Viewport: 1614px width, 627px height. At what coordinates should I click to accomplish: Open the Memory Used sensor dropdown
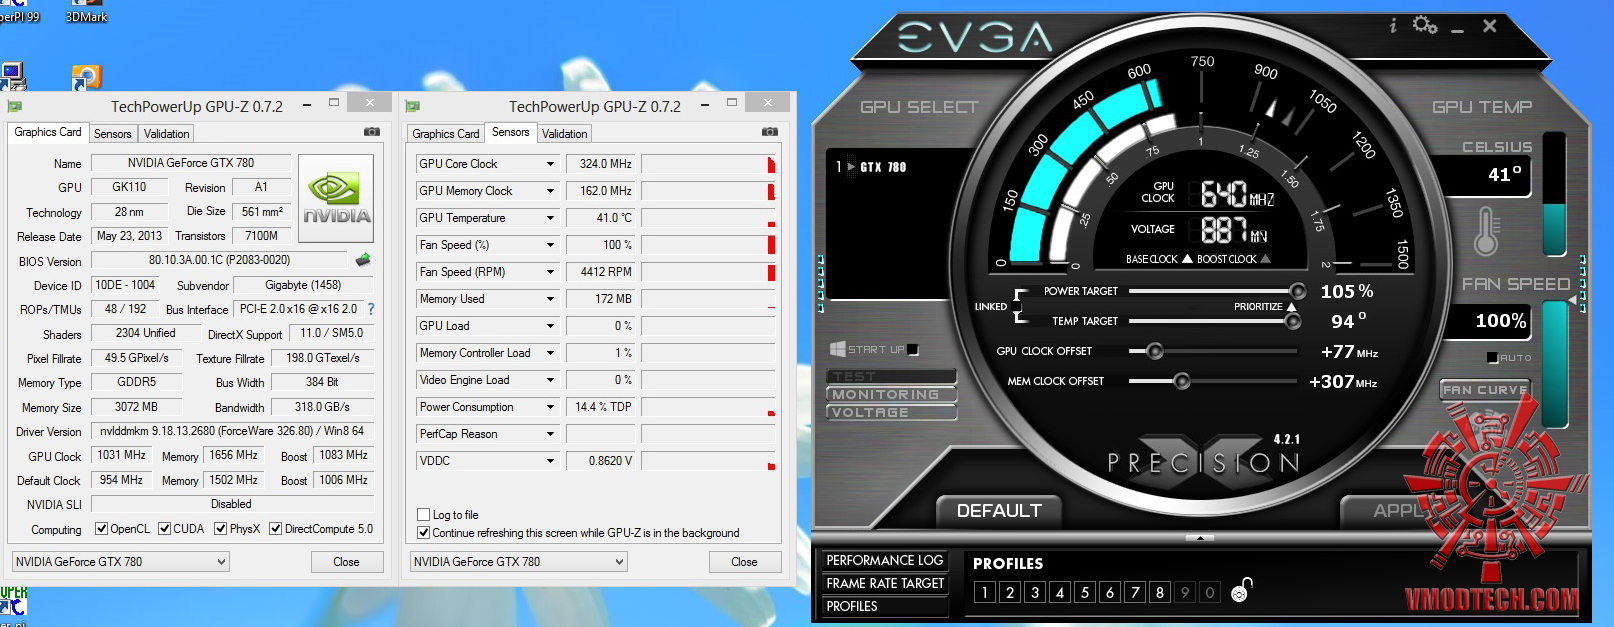[x=550, y=299]
